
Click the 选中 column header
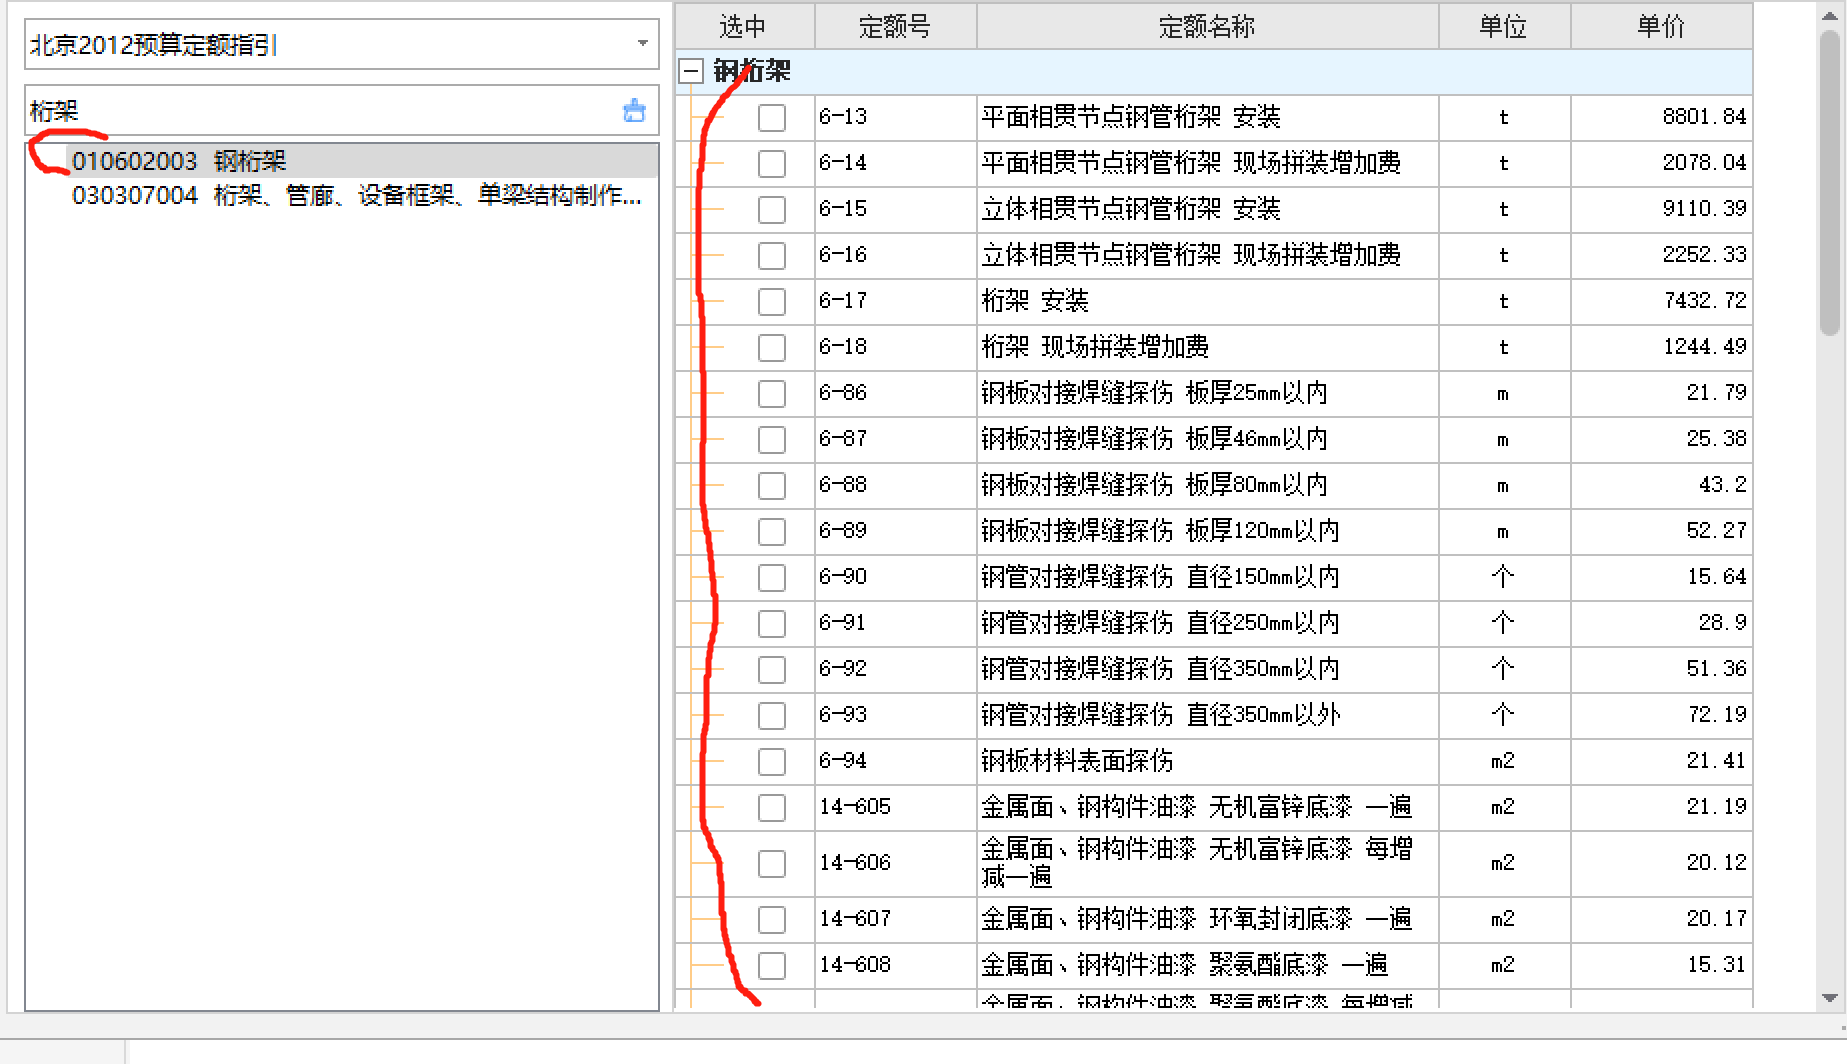tap(744, 26)
